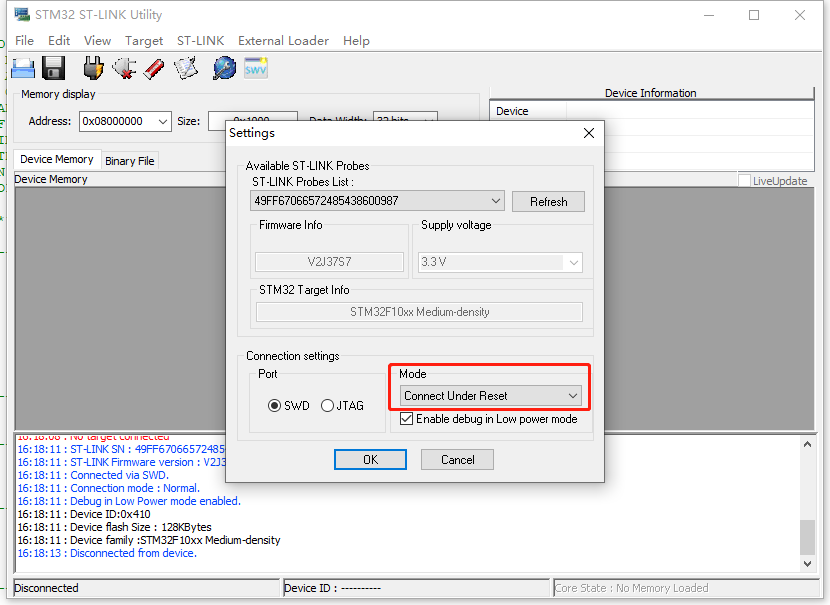Open the External Loader menu
The height and width of the screenshot is (605, 830).
(283, 41)
